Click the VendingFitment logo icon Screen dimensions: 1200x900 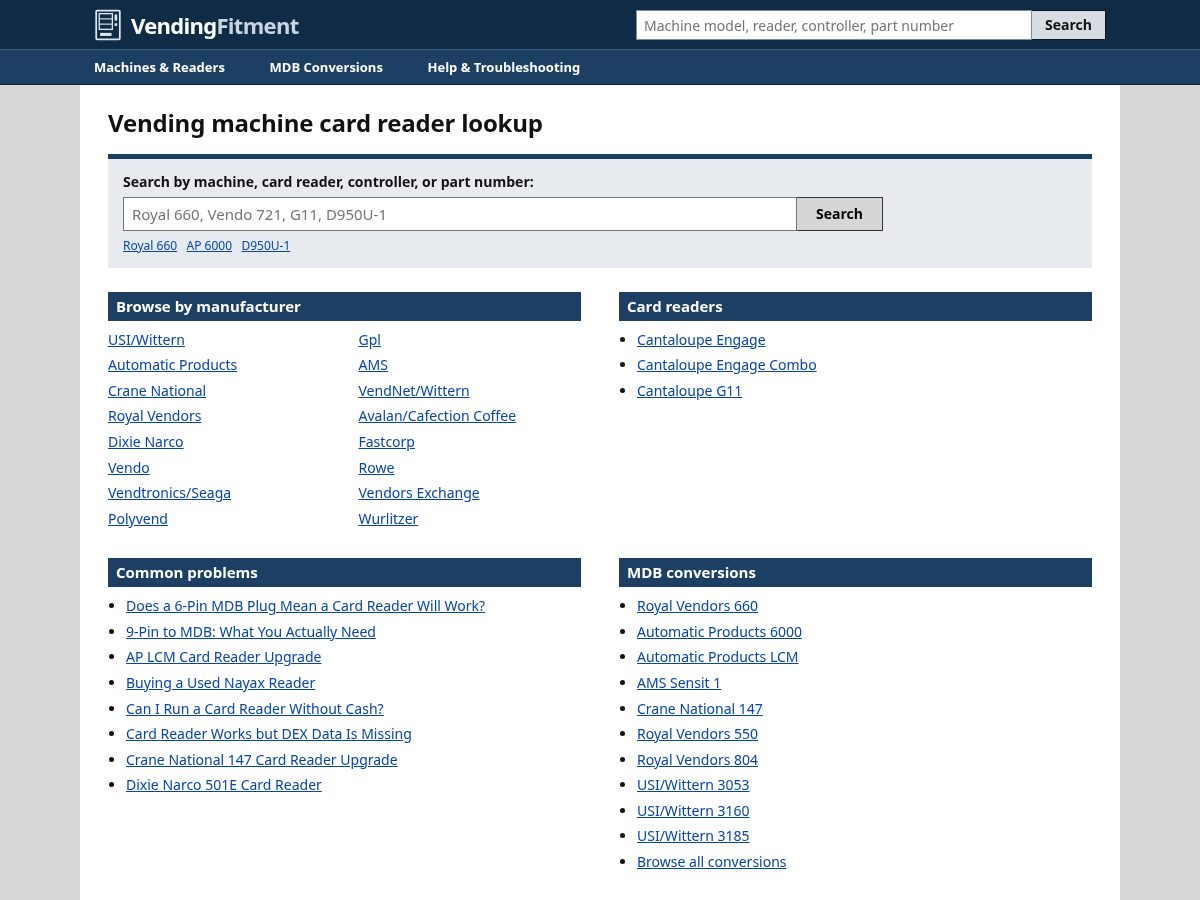(108, 25)
